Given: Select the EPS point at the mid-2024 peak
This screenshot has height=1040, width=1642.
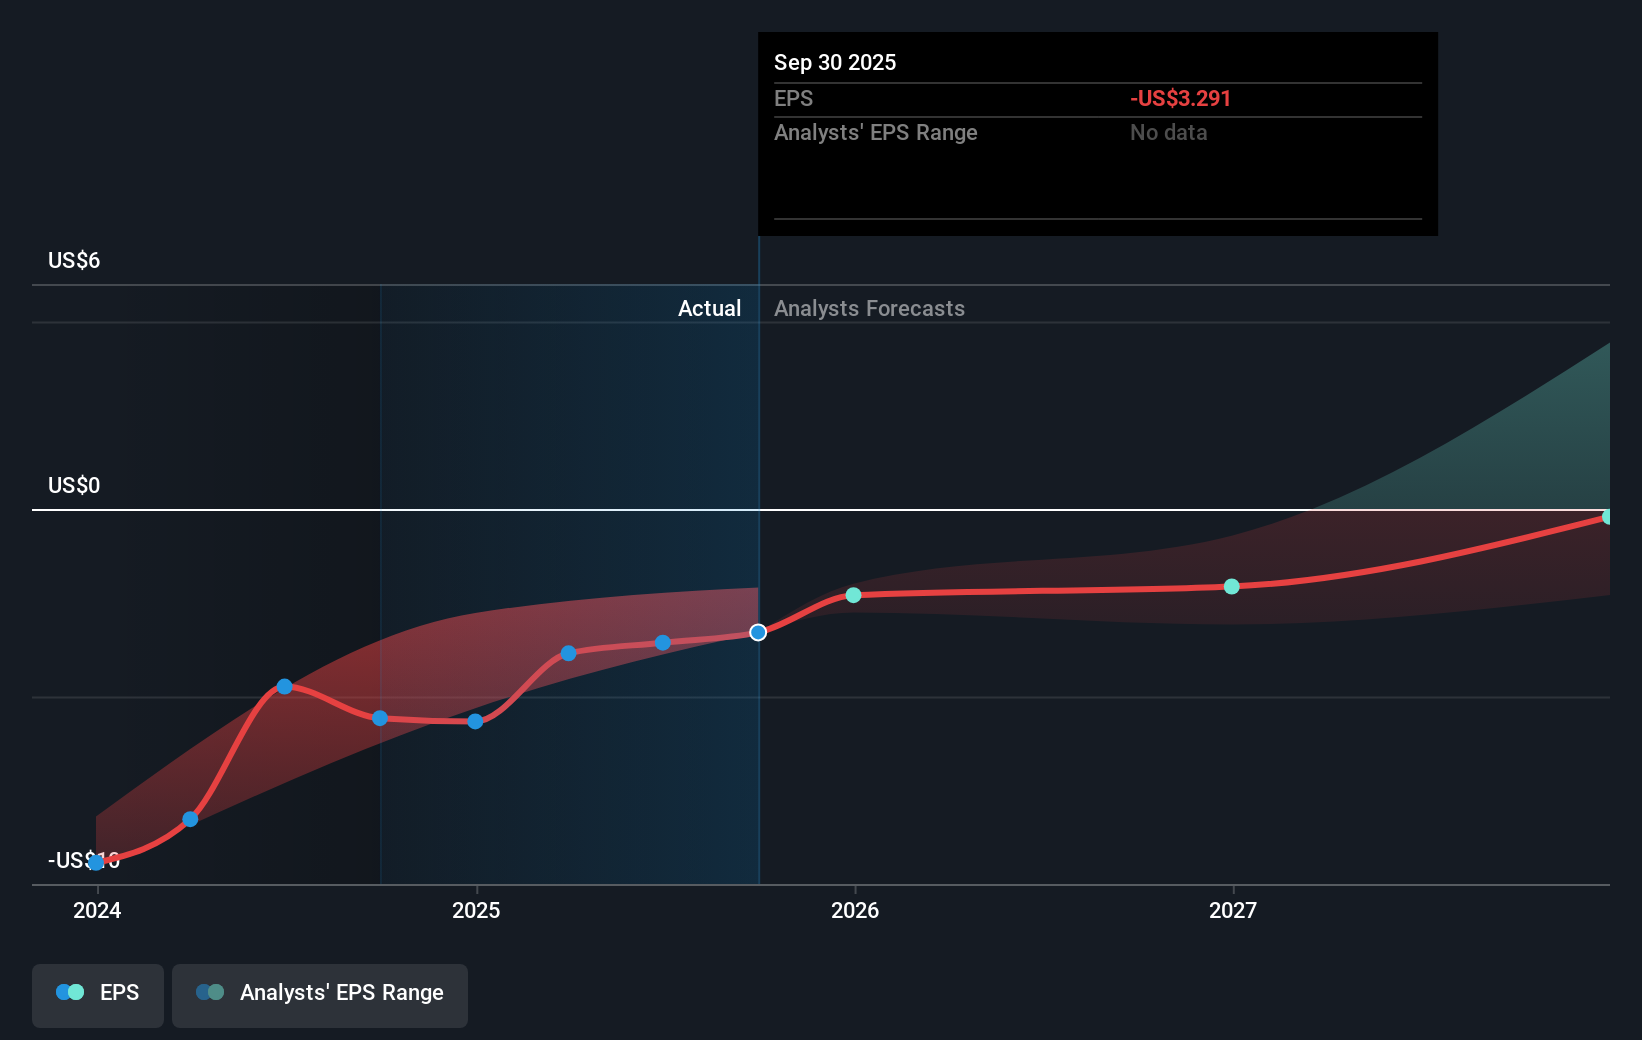Looking at the screenshot, I should pos(285,686).
